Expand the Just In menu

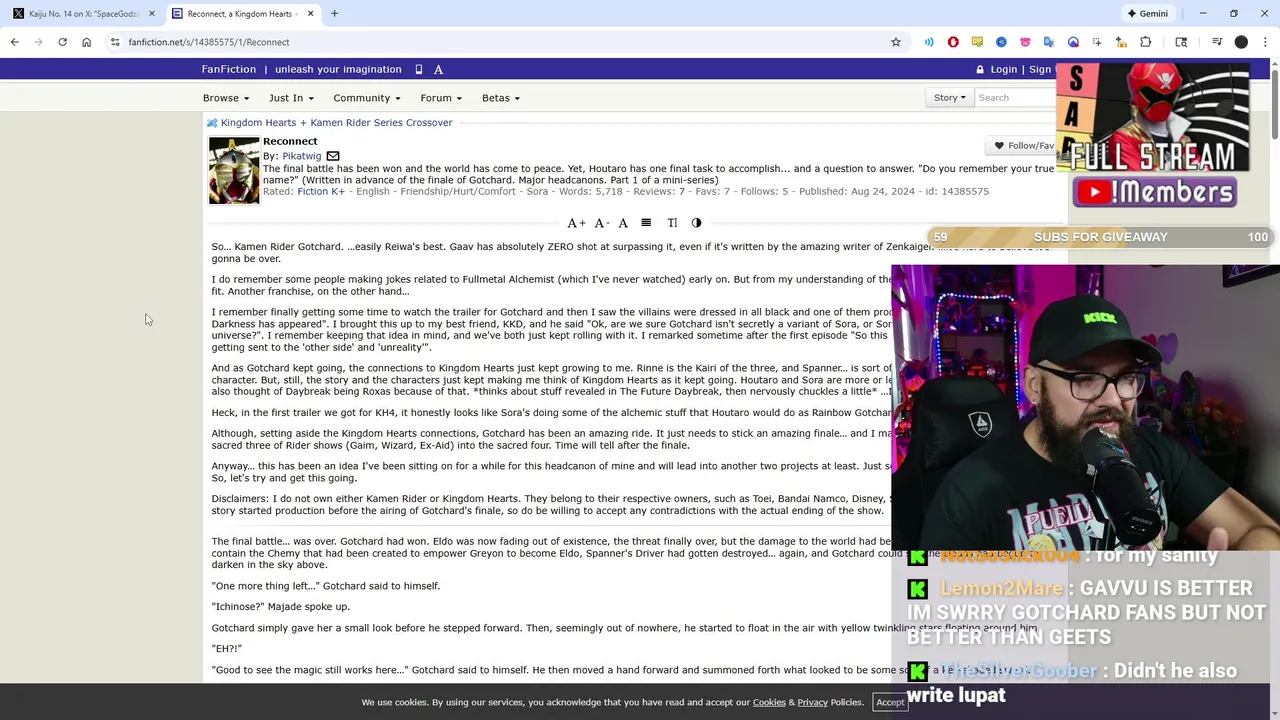291,98
